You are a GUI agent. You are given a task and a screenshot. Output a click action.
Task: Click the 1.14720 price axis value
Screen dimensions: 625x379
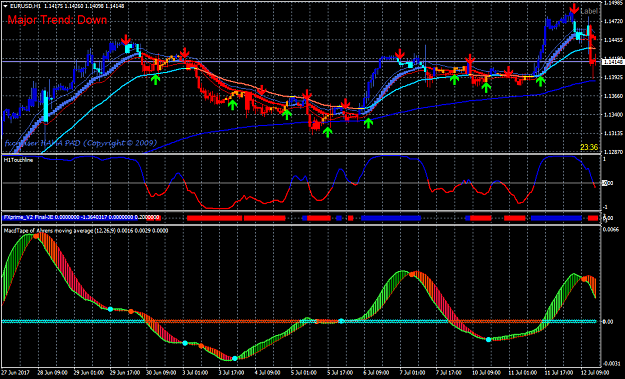(x=612, y=22)
